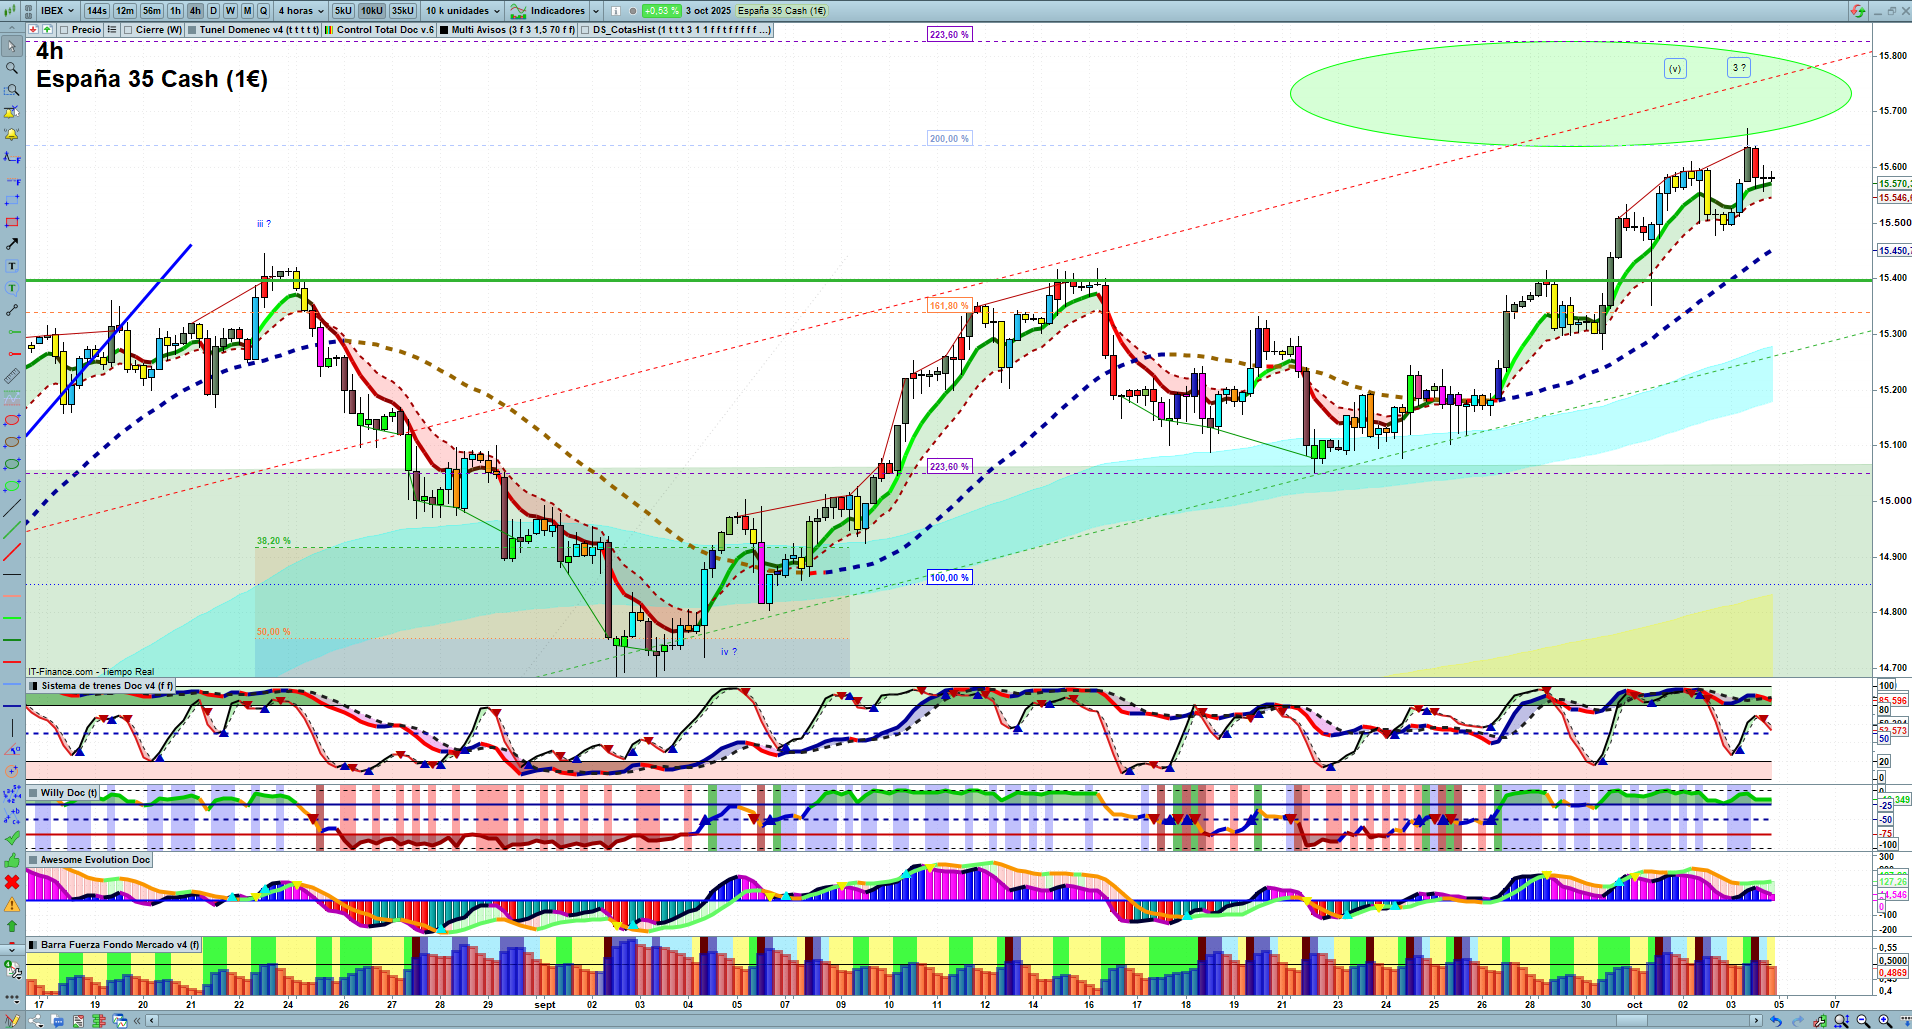The image size is (1912, 1029).
Task: Click the red X delete objects icon
Action: coord(12,882)
